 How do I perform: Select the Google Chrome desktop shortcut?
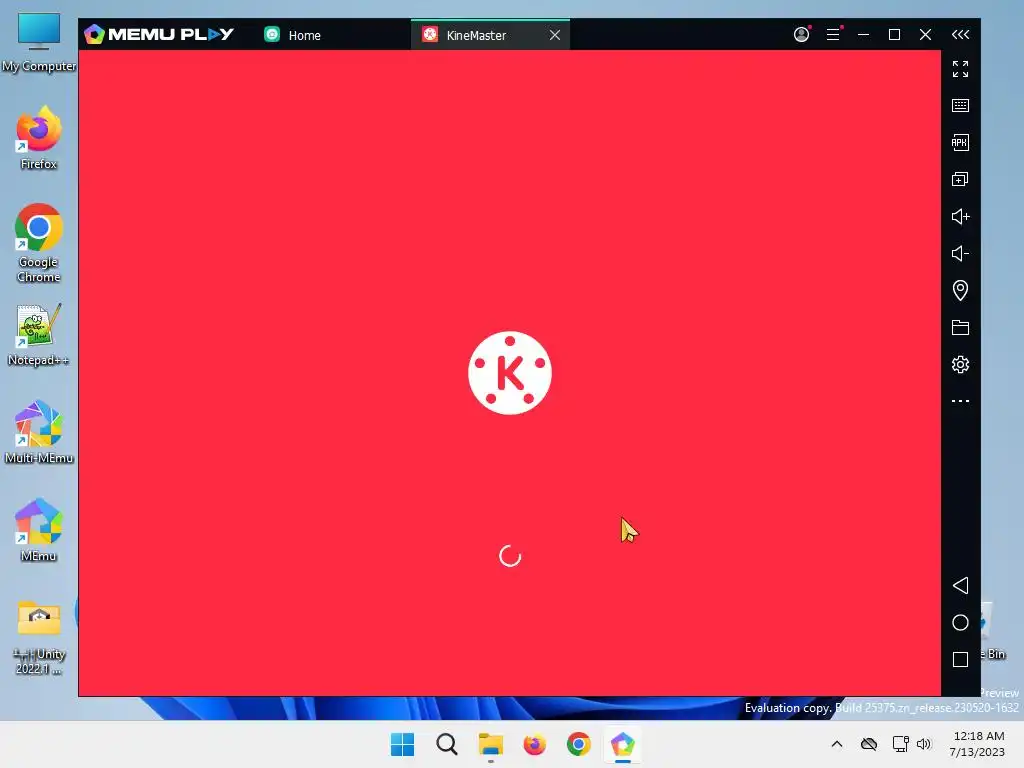pos(39,243)
